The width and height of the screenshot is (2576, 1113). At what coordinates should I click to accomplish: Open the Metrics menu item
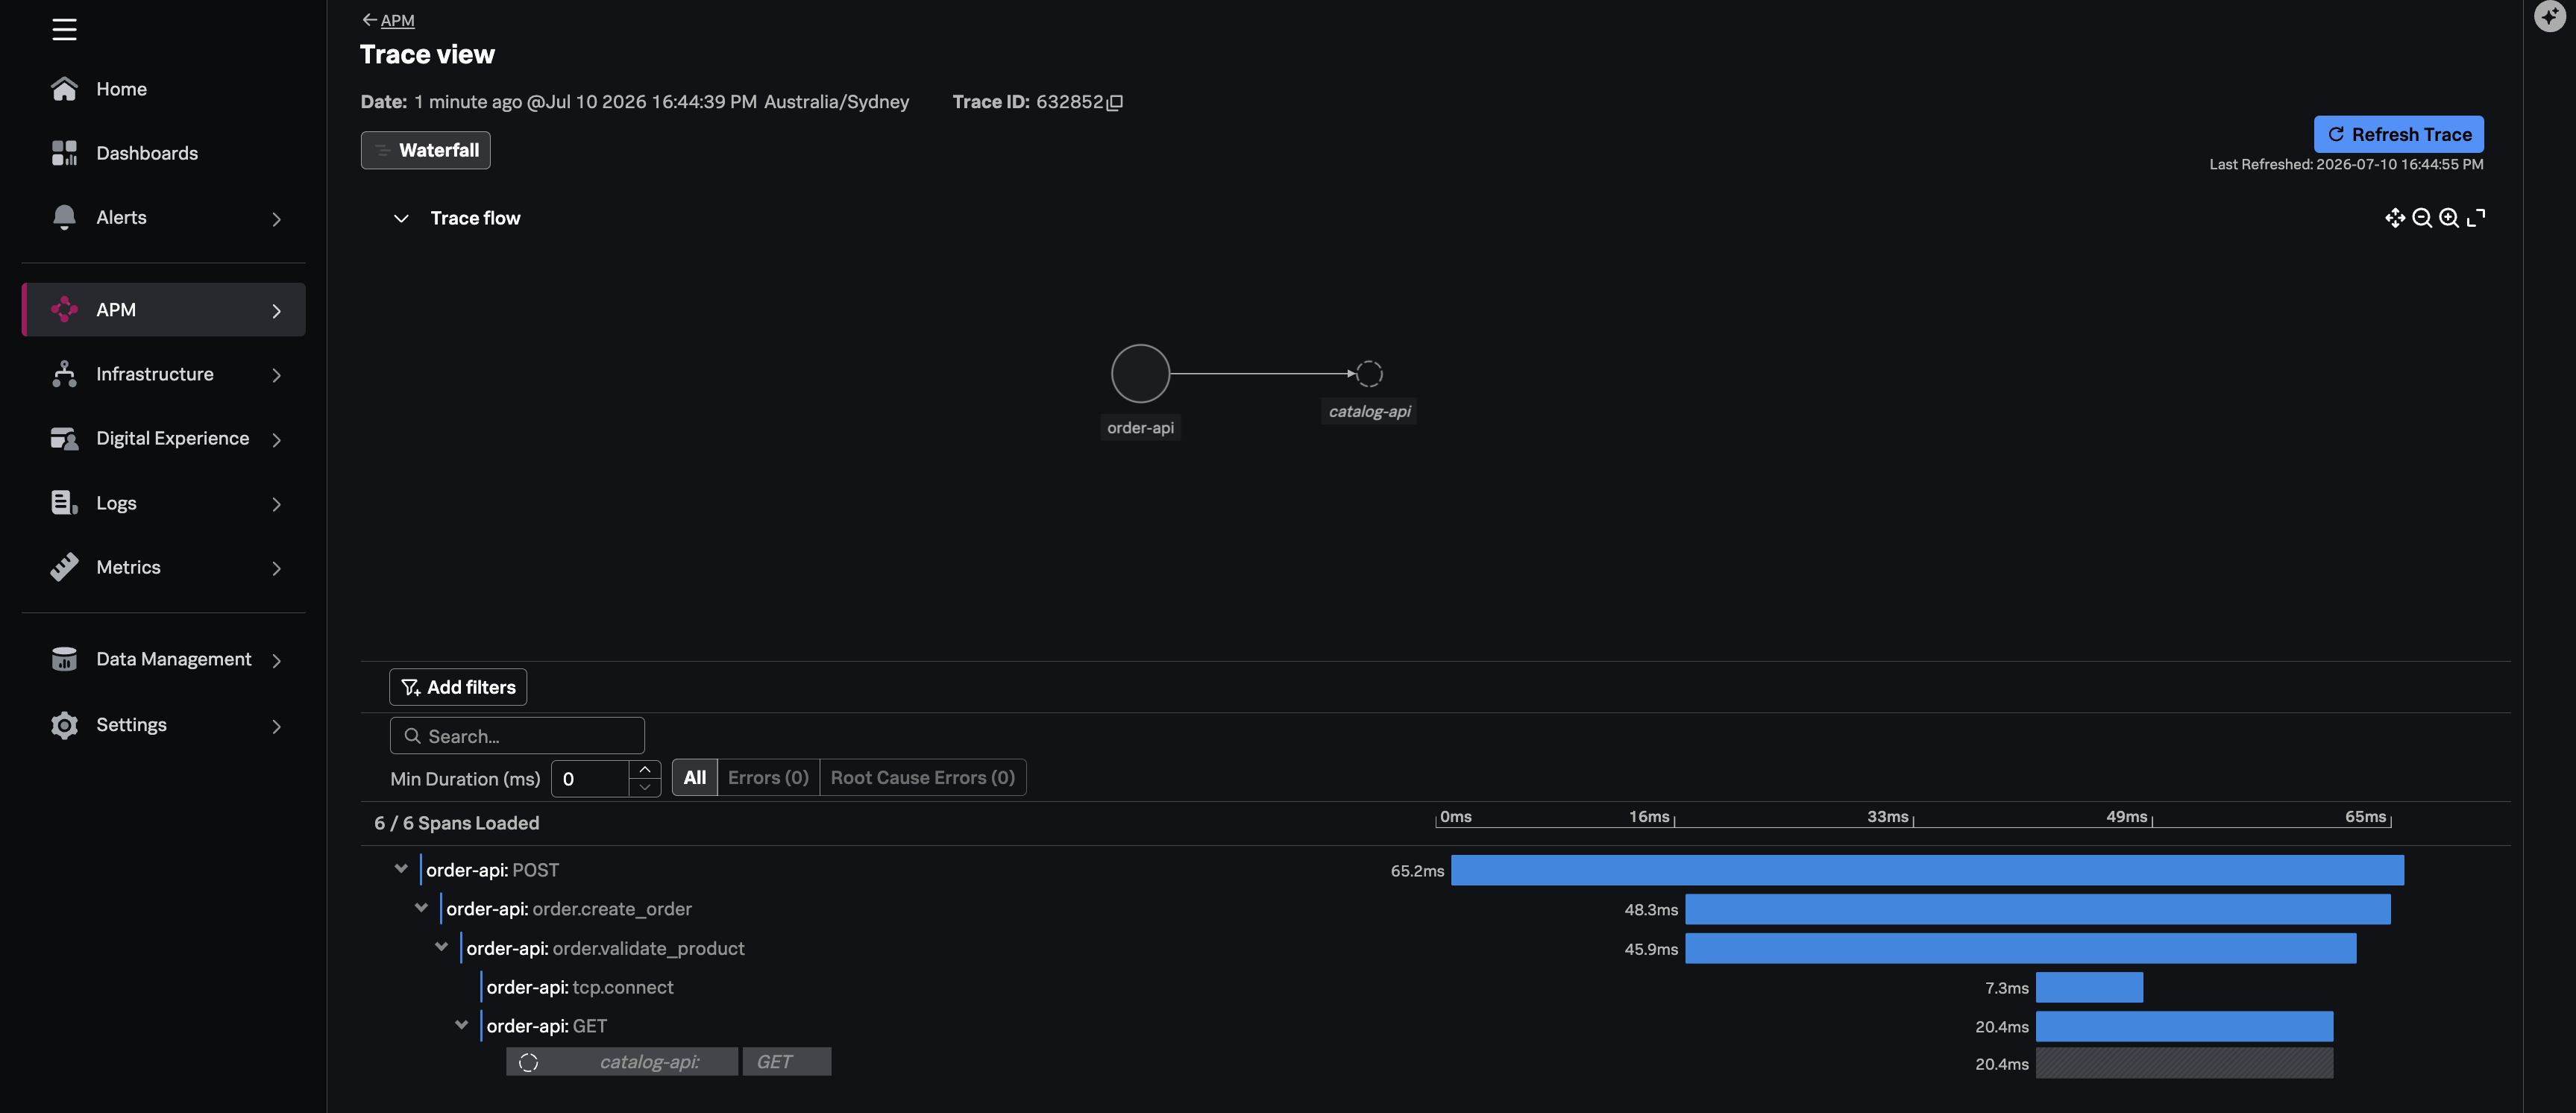128,567
